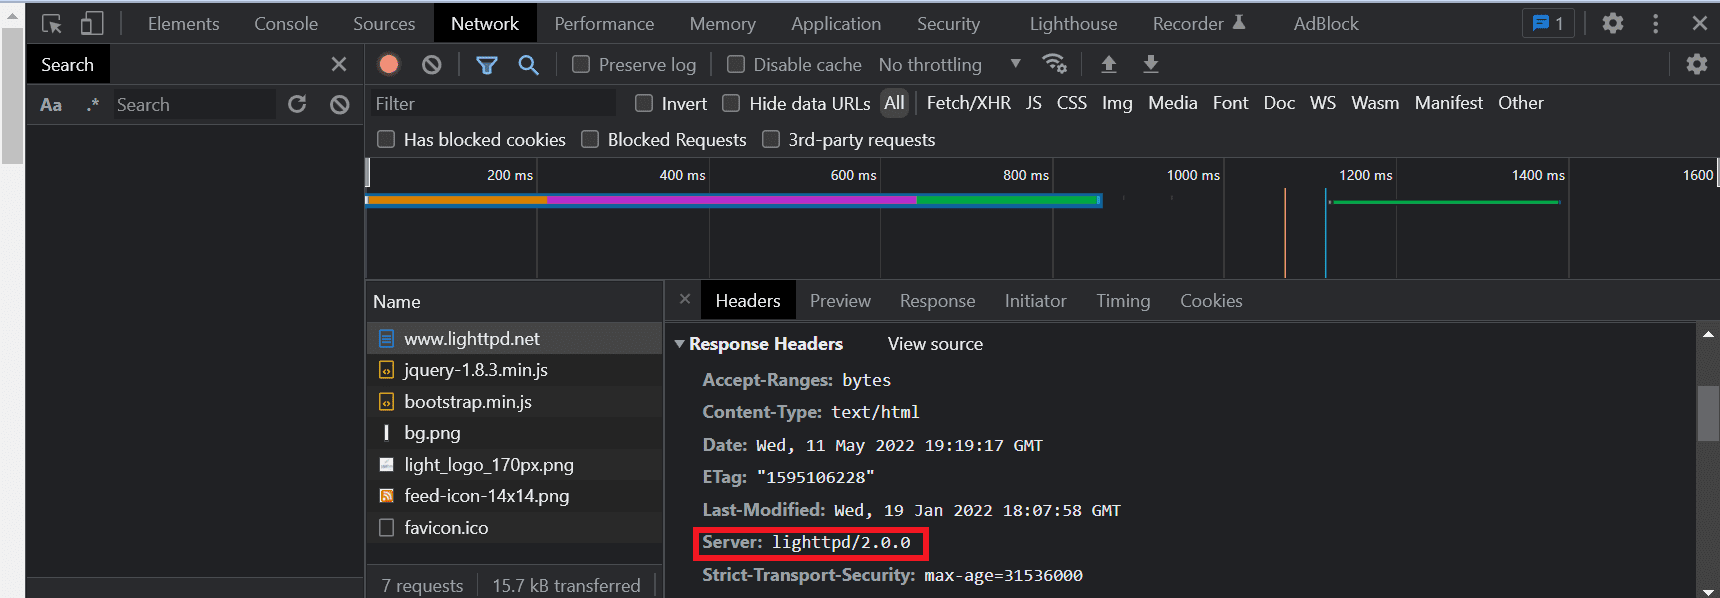
Task: Click the View source link
Action: click(935, 344)
